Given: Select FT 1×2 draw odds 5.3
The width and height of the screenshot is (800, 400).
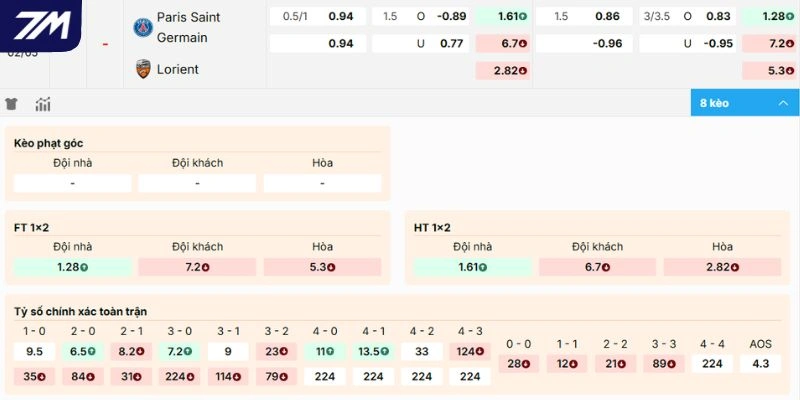Looking at the screenshot, I should click(322, 267).
